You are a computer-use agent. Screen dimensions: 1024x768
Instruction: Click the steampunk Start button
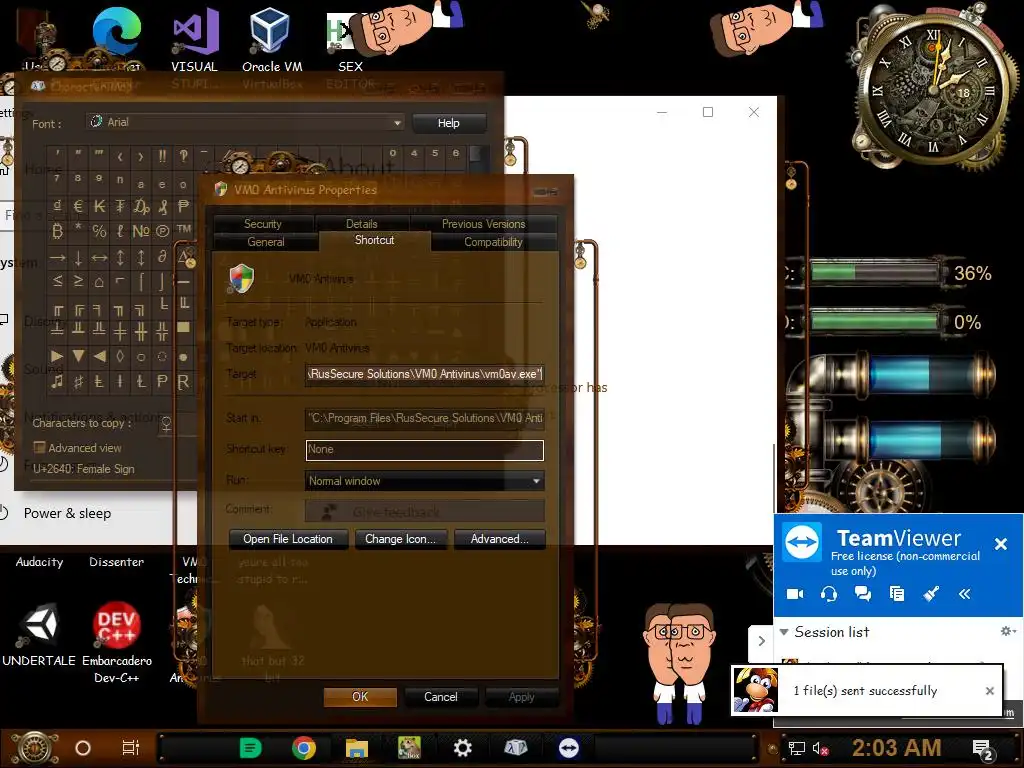point(34,748)
